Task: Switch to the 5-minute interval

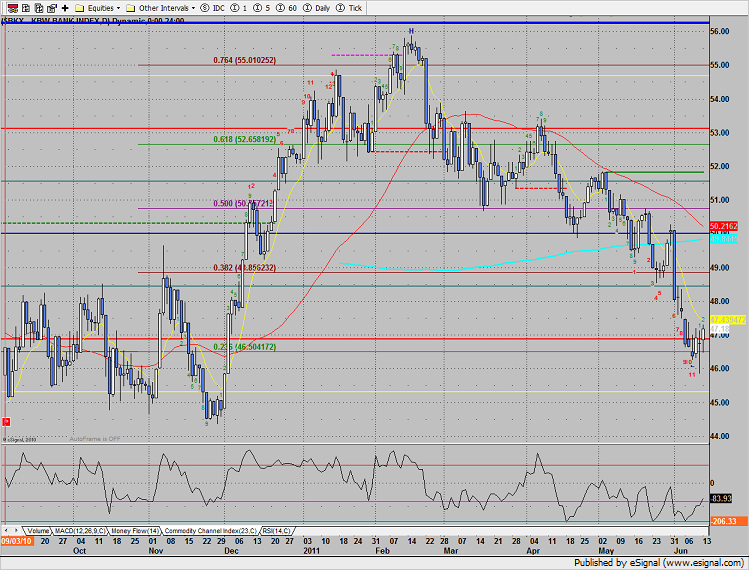Action: [262, 8]
